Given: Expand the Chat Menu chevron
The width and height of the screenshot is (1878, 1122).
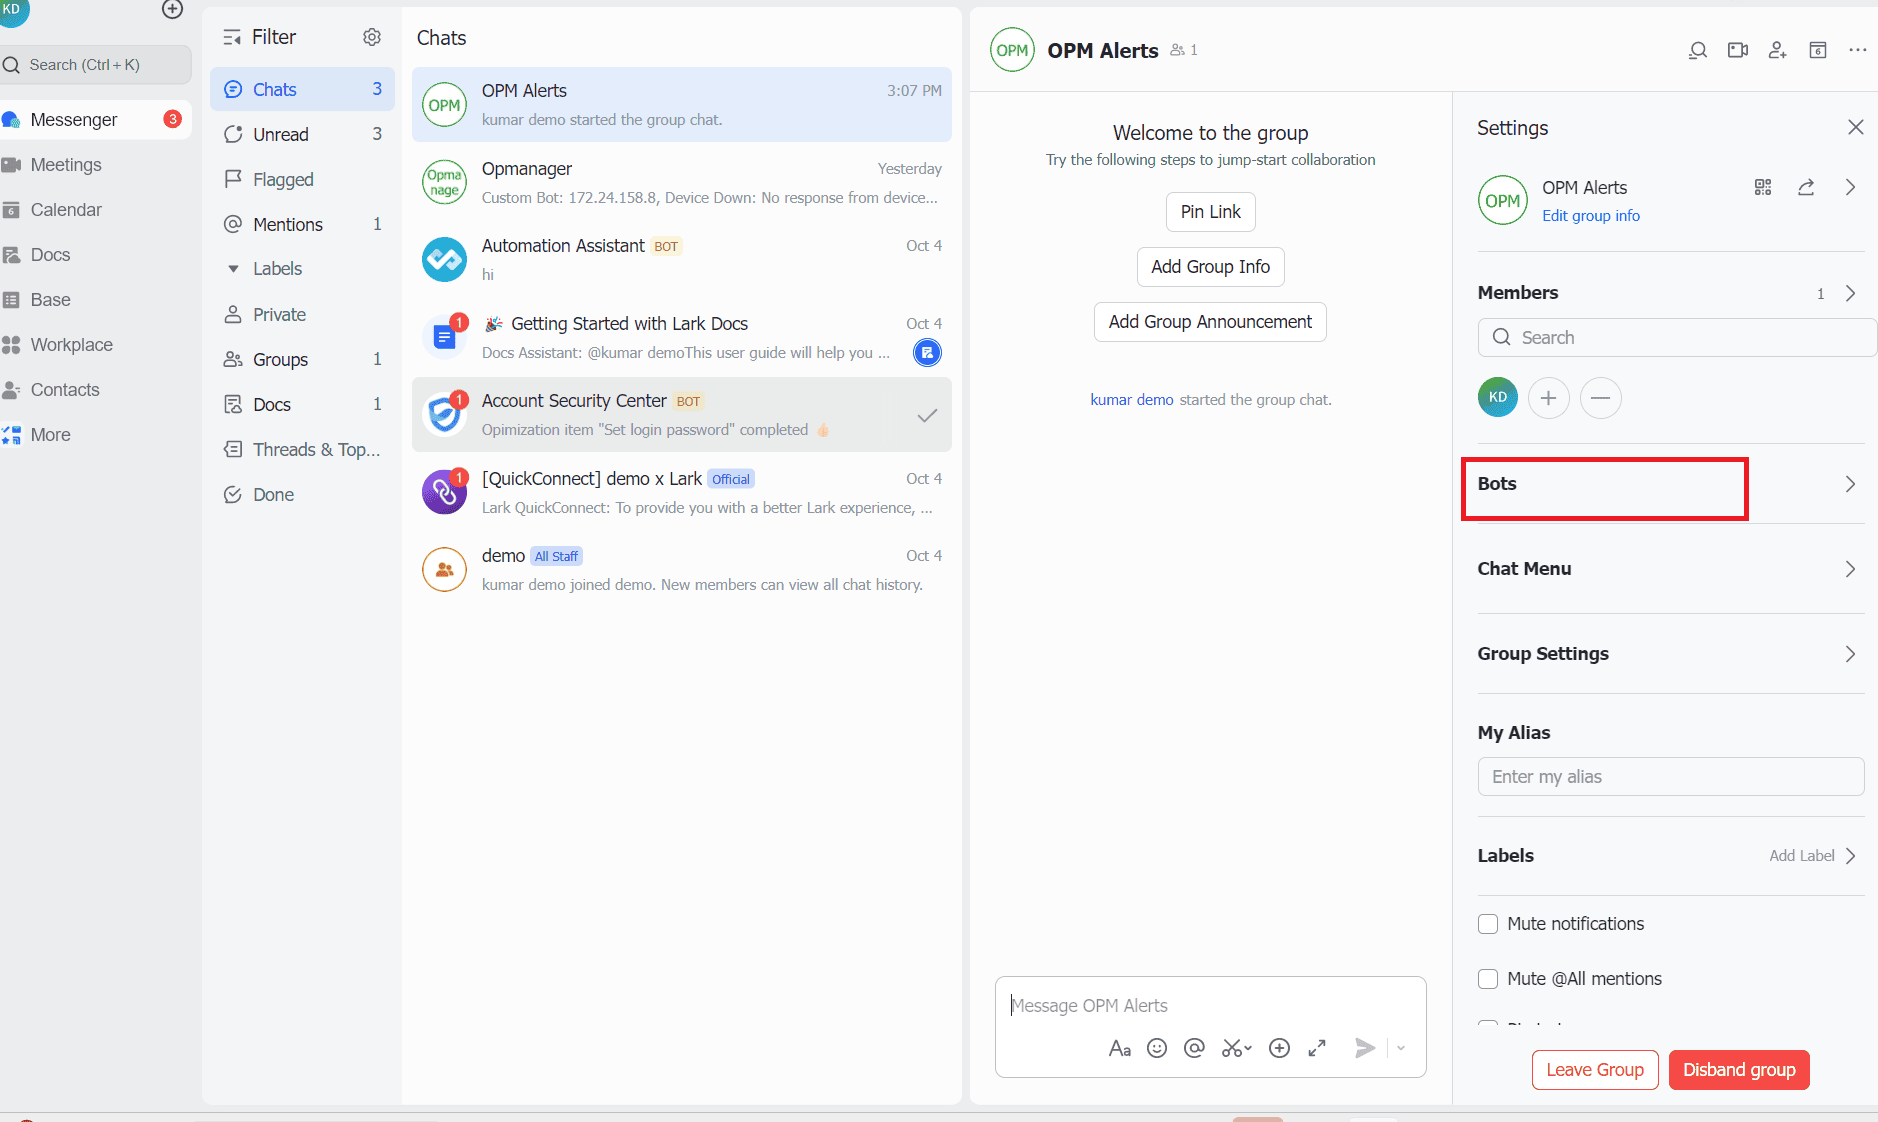Looking at the screenshot, I should coord(1851,569).
